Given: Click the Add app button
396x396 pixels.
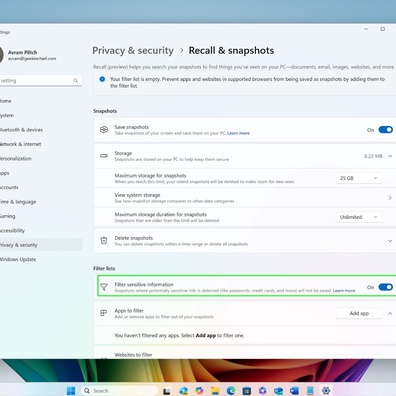Looking at the screenshot, I should pyautogui.click(x=359, y=313).
